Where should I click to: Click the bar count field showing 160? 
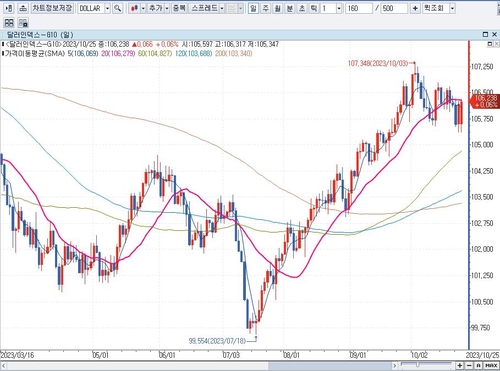[359, 8]
